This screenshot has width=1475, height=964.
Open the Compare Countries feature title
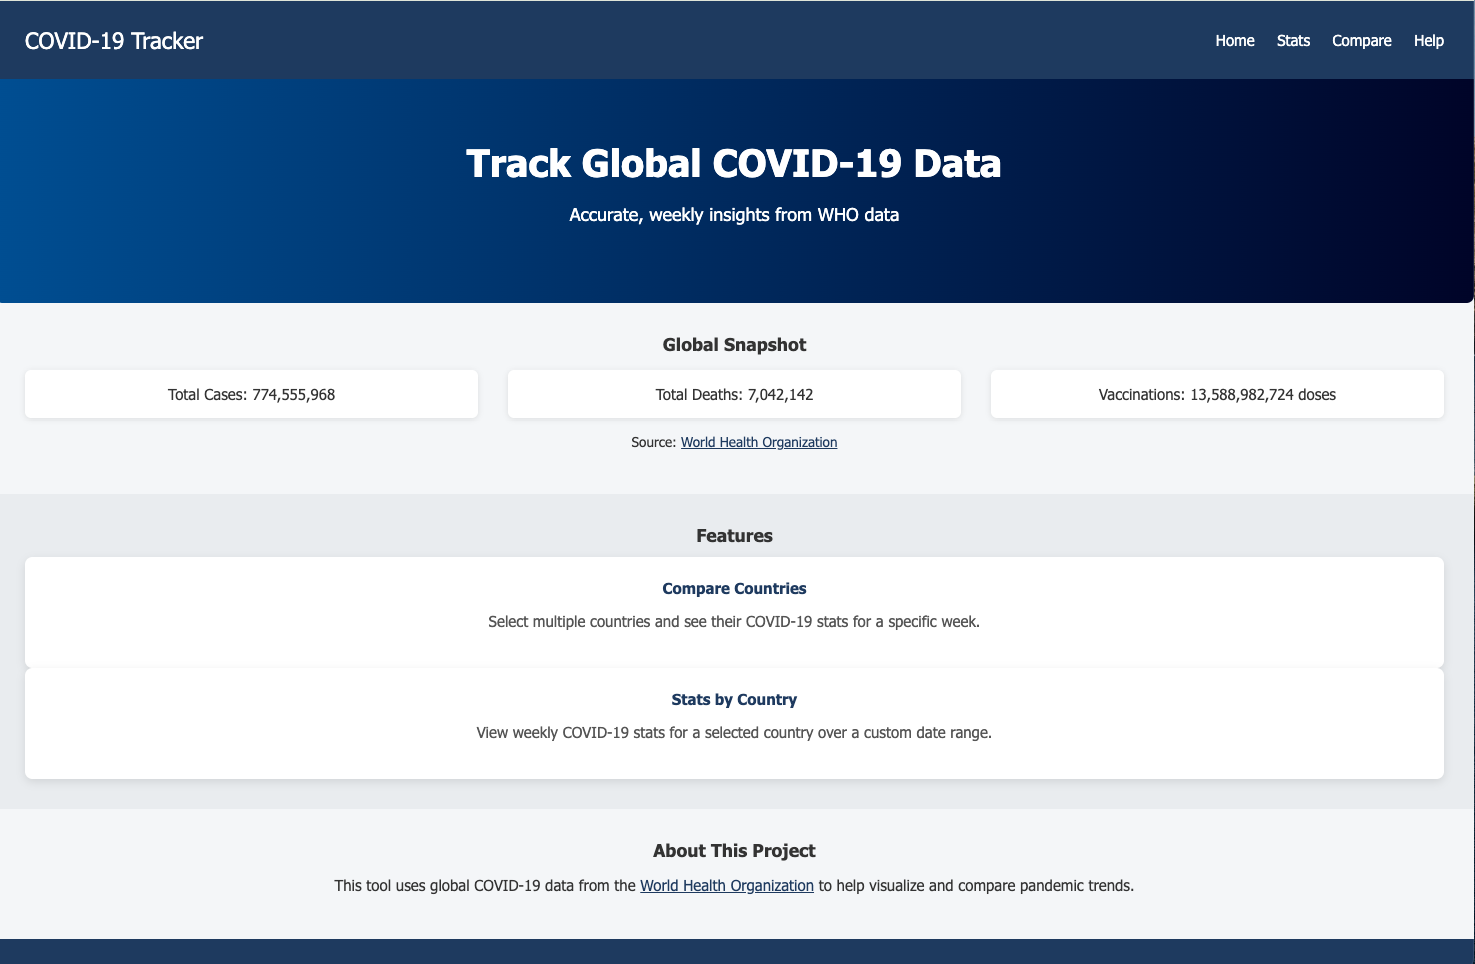[x=734, y=589]
